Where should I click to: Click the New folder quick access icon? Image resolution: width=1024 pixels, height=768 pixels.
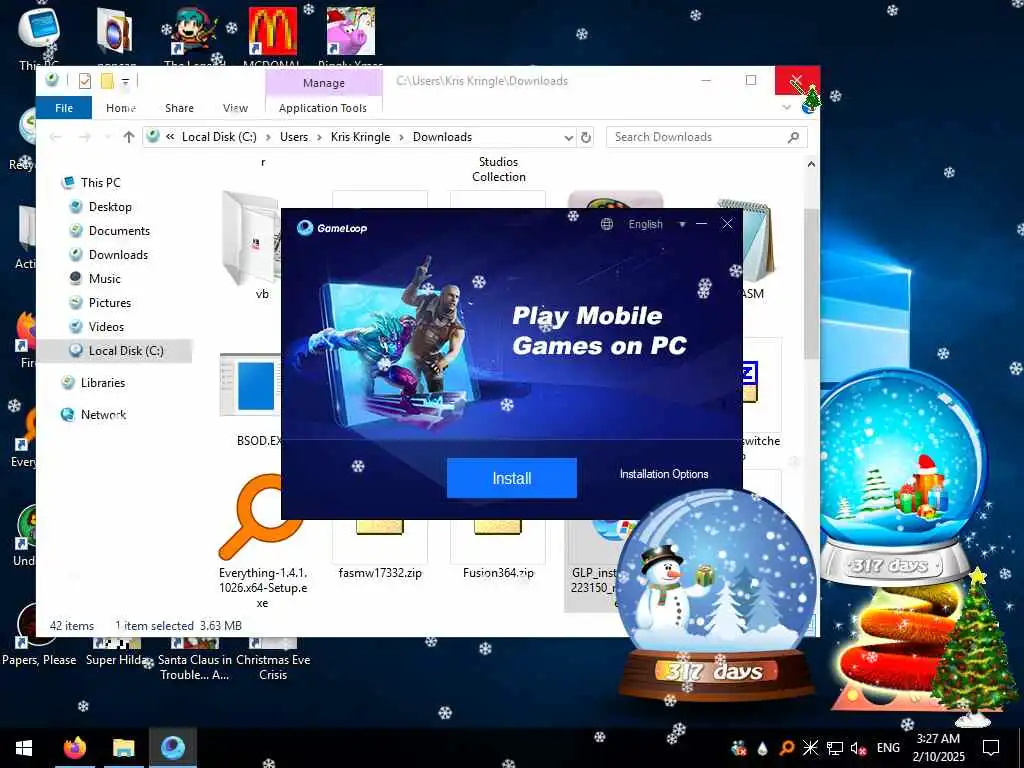click(107, 81)
